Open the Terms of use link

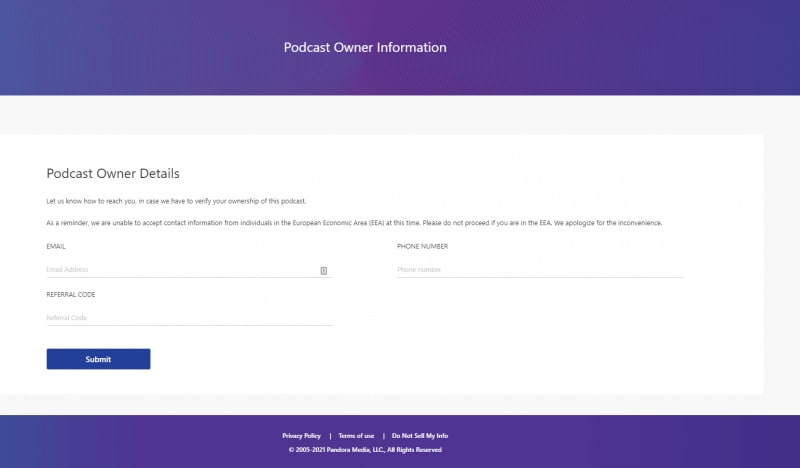pyautogui.click(x=356, y=436)
